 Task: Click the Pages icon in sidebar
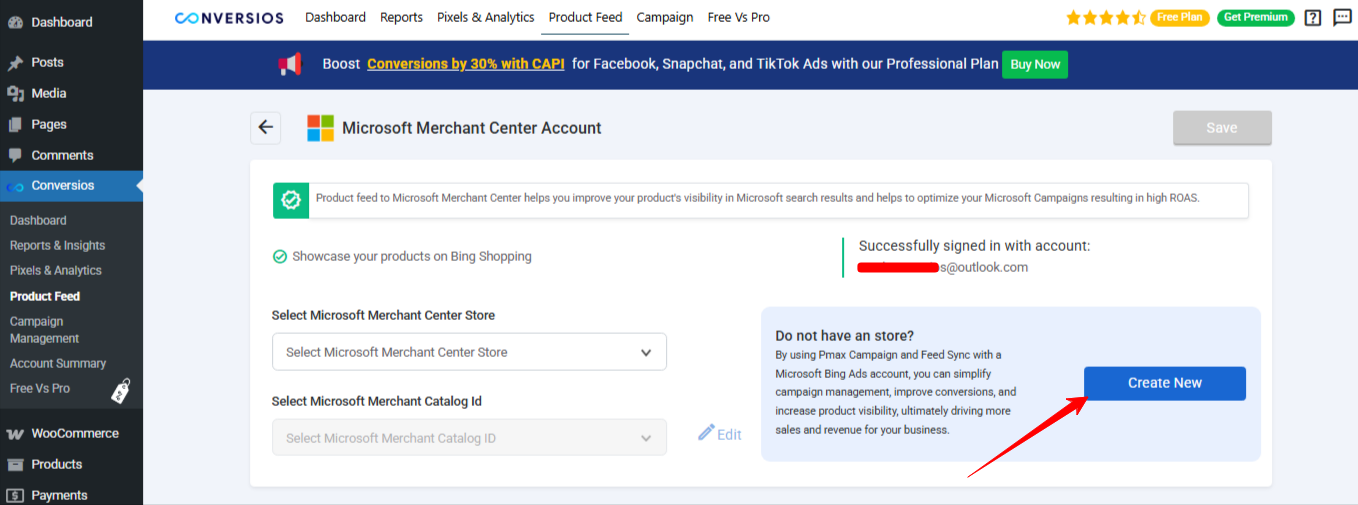tap(15, 125)
